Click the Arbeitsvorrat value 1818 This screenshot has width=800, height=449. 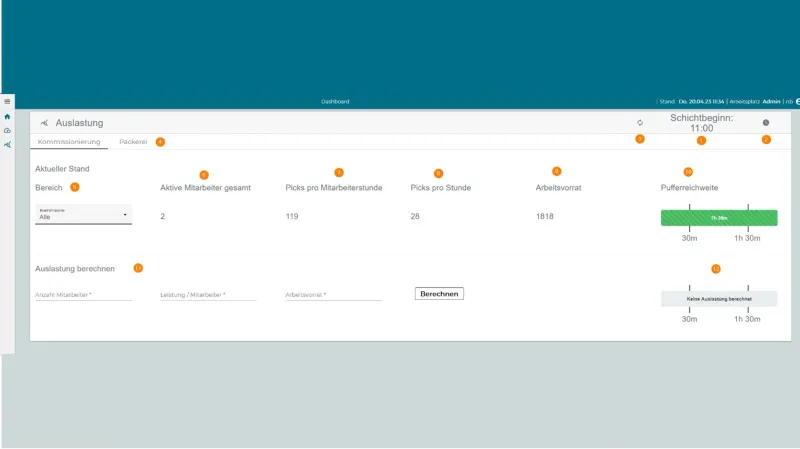point(544,216)
